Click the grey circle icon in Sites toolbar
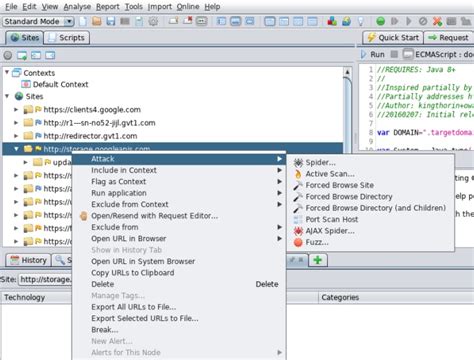This screenshot has width=474, height=360. click(8, 55)
